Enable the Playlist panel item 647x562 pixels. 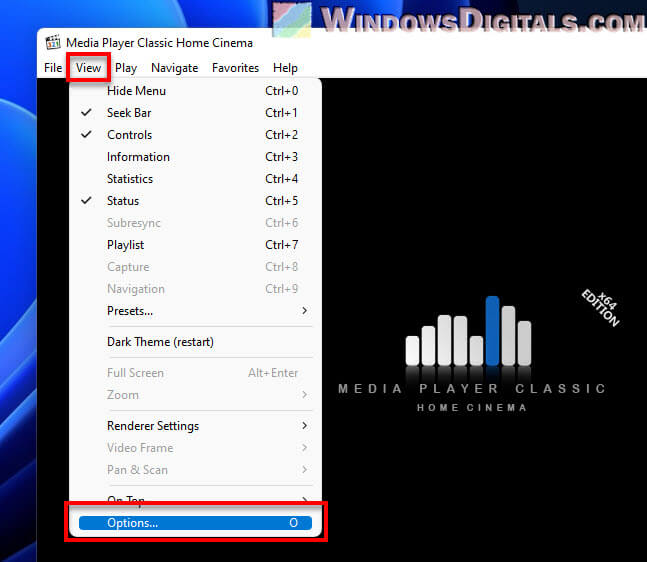pyautogui.click(x=196, y=245)
